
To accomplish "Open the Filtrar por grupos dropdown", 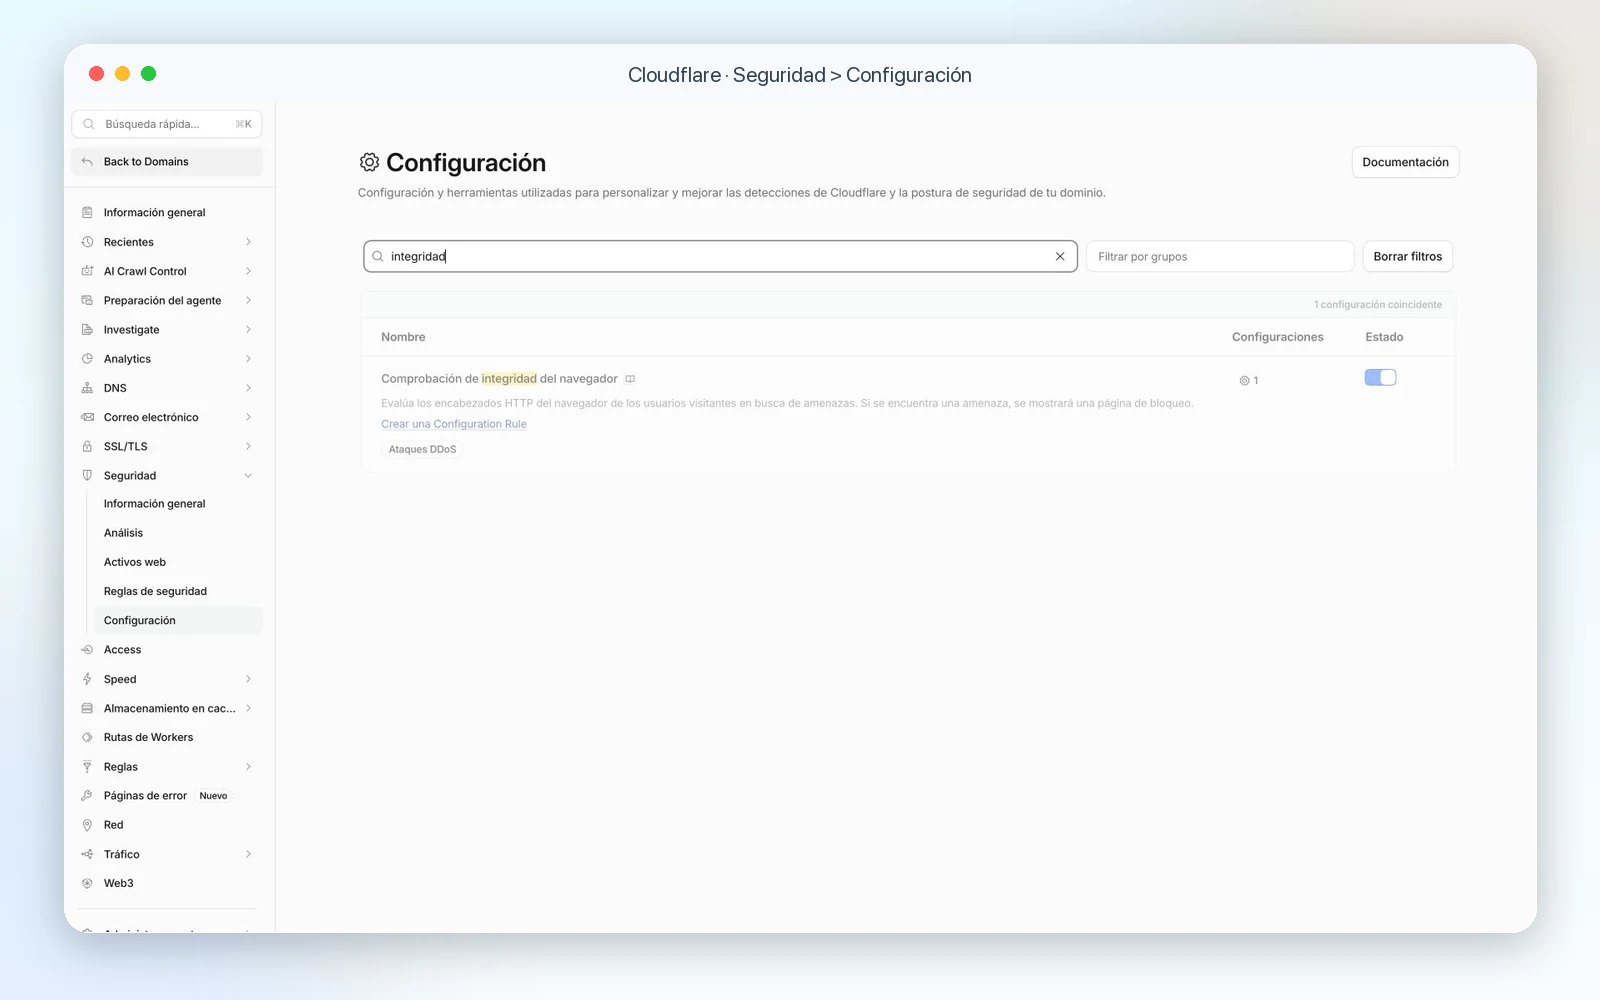I will (x=1219, y=256).
